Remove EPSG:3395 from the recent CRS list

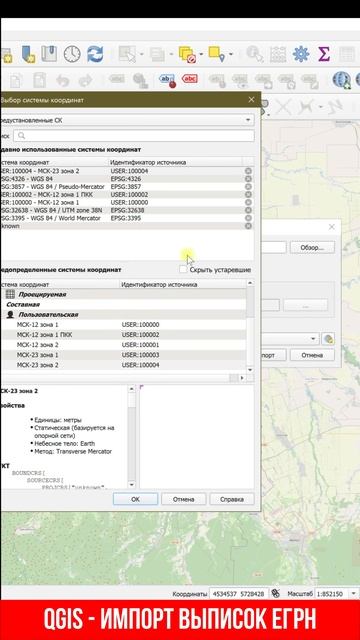pyautogui.click(x=248, y=218)
